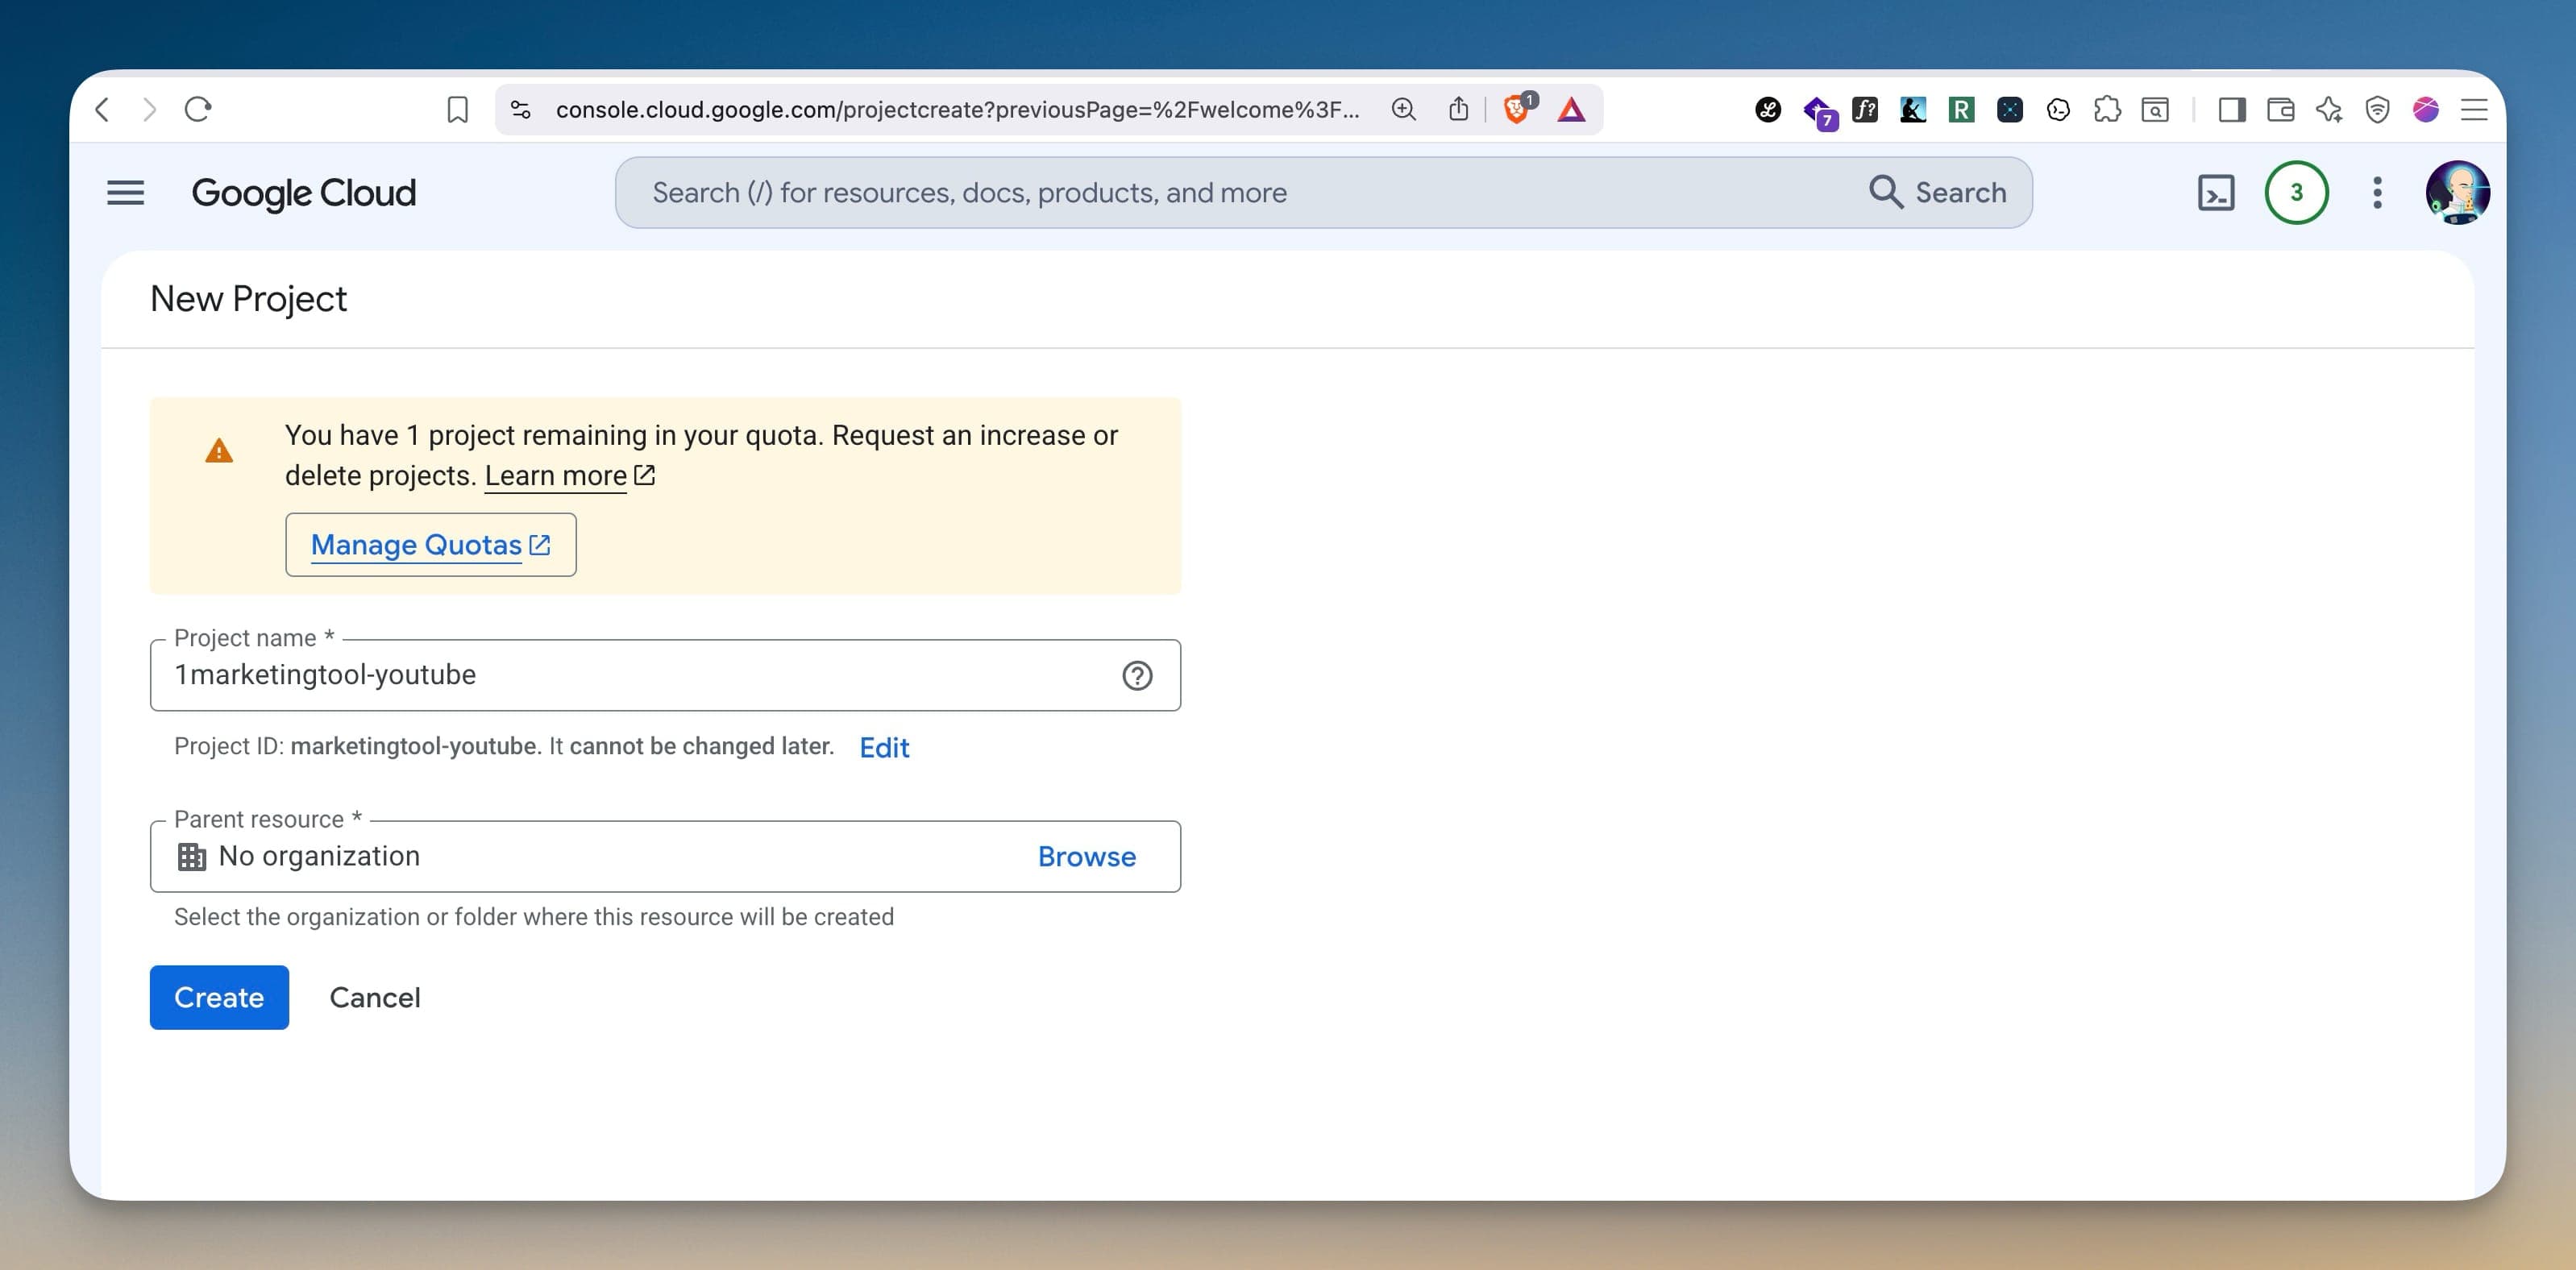Open the Brave VPN shield icon
Screen dimensions: 2576x1270
point(2377,109)
